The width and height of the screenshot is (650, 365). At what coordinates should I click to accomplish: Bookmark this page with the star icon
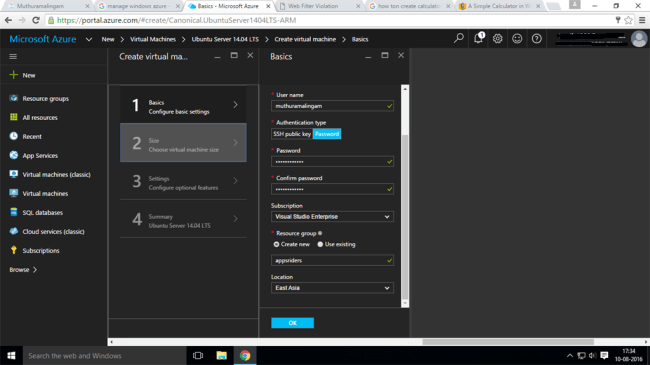point(628,20)
